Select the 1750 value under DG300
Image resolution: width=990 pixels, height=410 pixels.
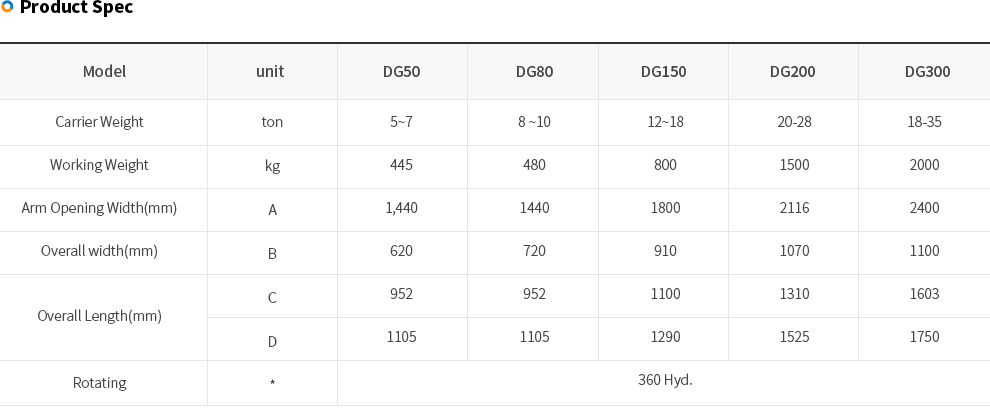924,337
